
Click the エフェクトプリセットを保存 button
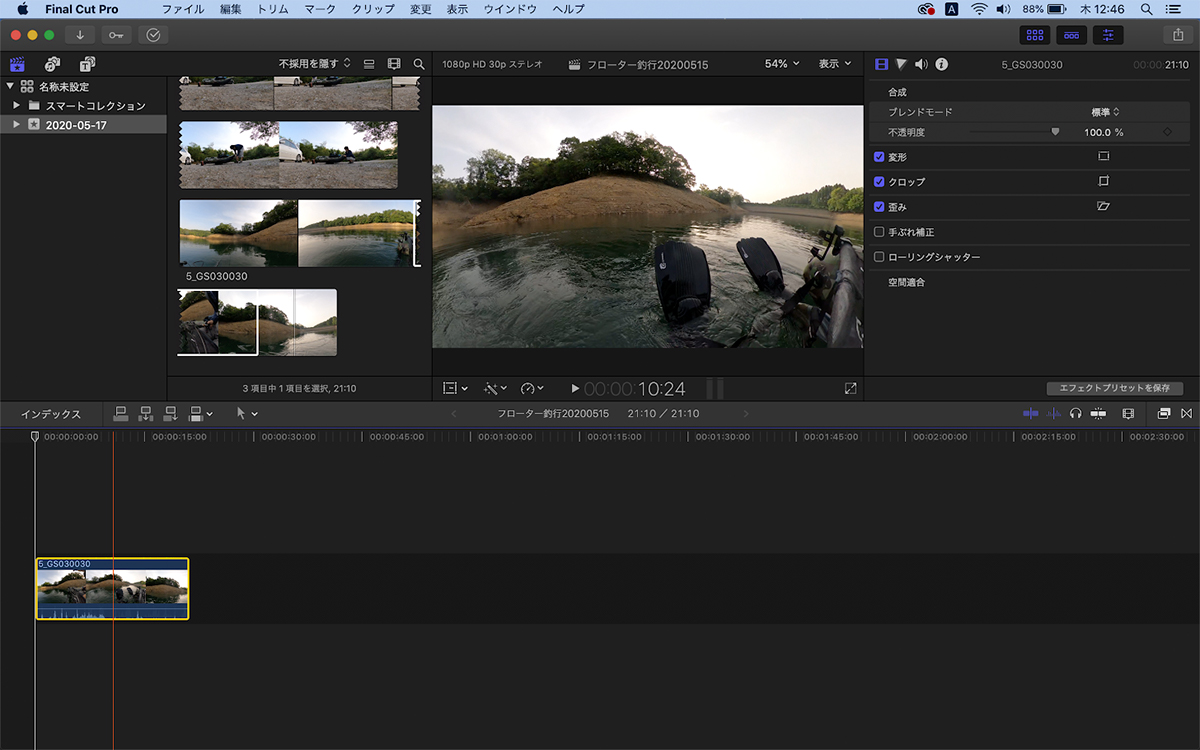tap(1114, 388)
